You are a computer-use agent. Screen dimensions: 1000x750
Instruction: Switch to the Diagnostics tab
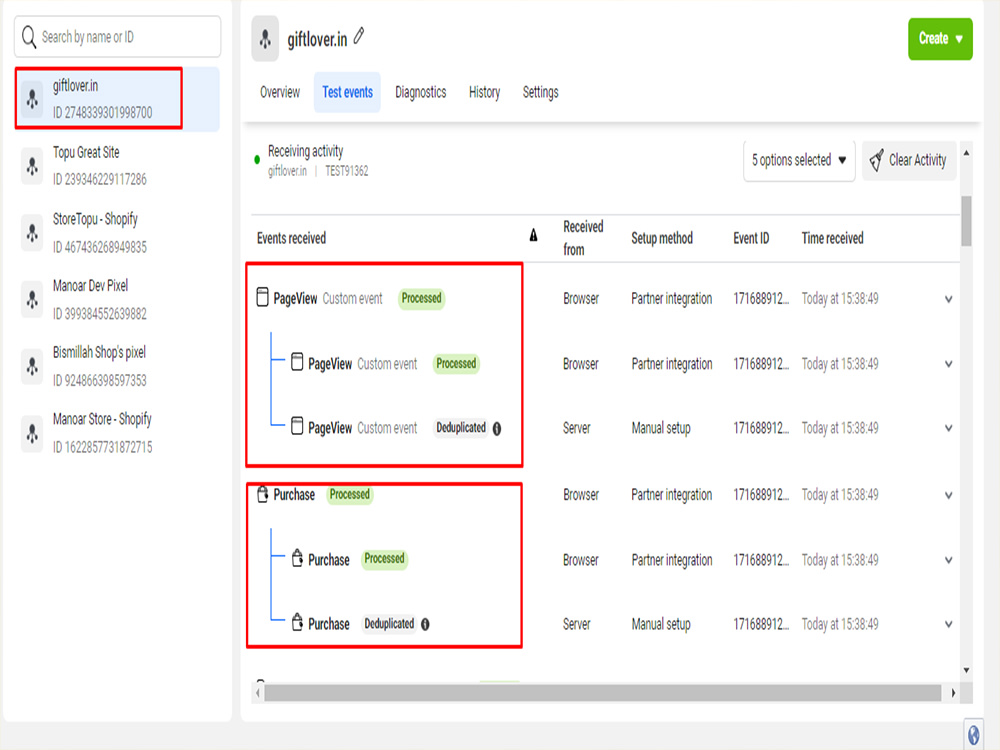tap(420, 92)
